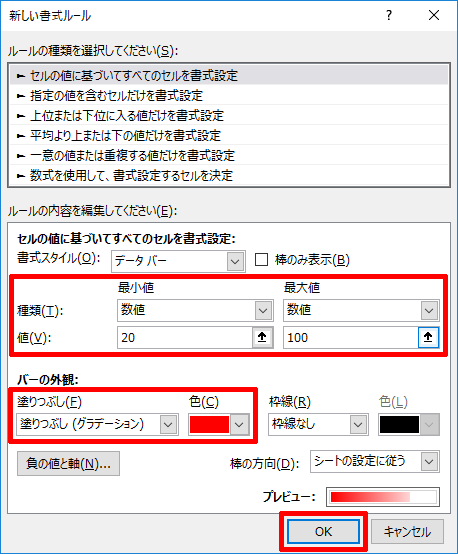Screen dimensions: 458x554
Task: Open the 塗りつぶし (グラデーション) dropdown
Action: (97, 424)
